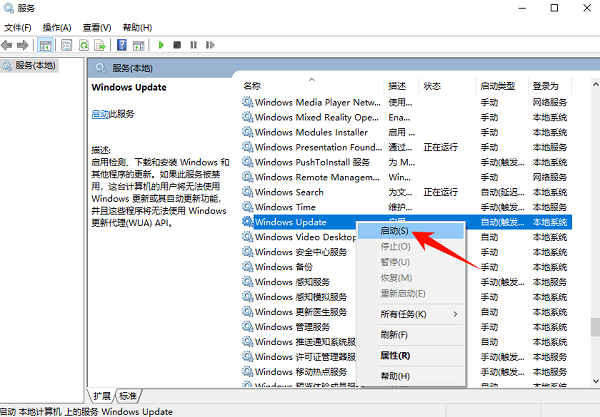The image size is (600, 417).
Task: Sort by the 启动类型 column header
Action: click(497, 86)
